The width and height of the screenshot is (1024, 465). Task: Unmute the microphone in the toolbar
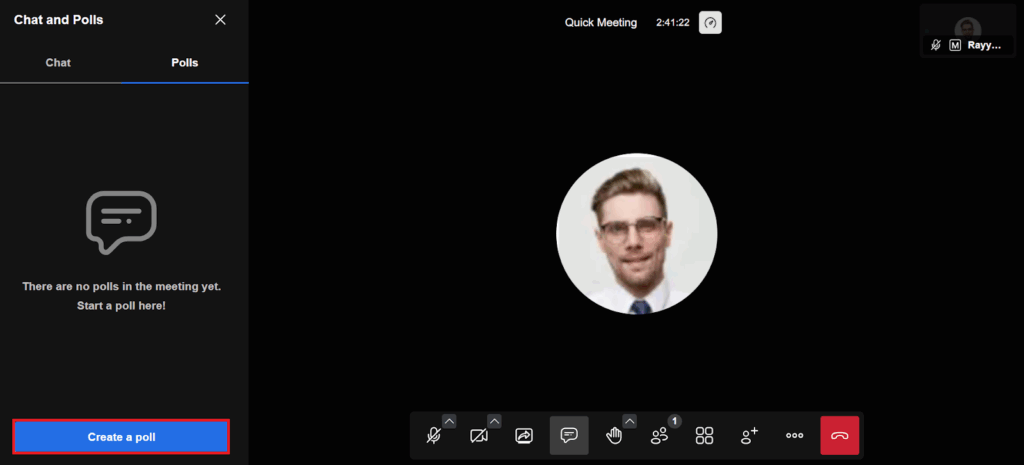[434, 436]
